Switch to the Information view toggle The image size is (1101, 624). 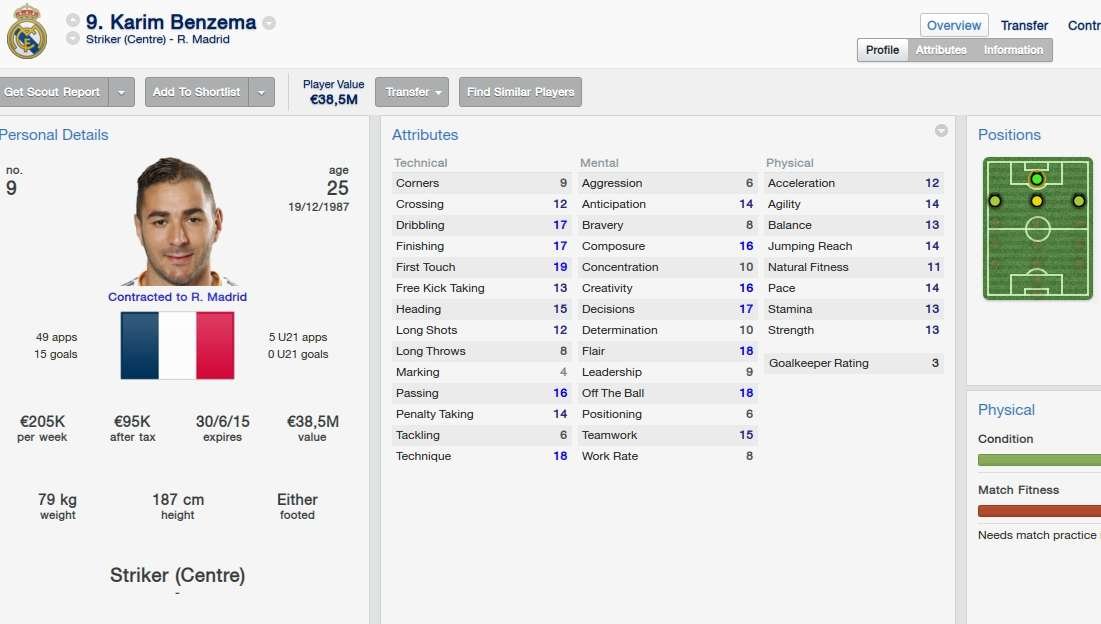tap(1013, 50)
